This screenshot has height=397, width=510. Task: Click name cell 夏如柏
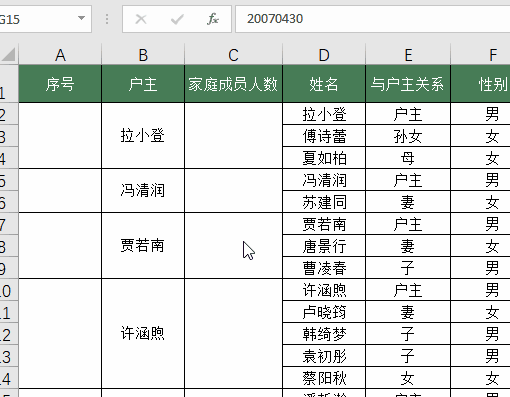click(324, 158)
